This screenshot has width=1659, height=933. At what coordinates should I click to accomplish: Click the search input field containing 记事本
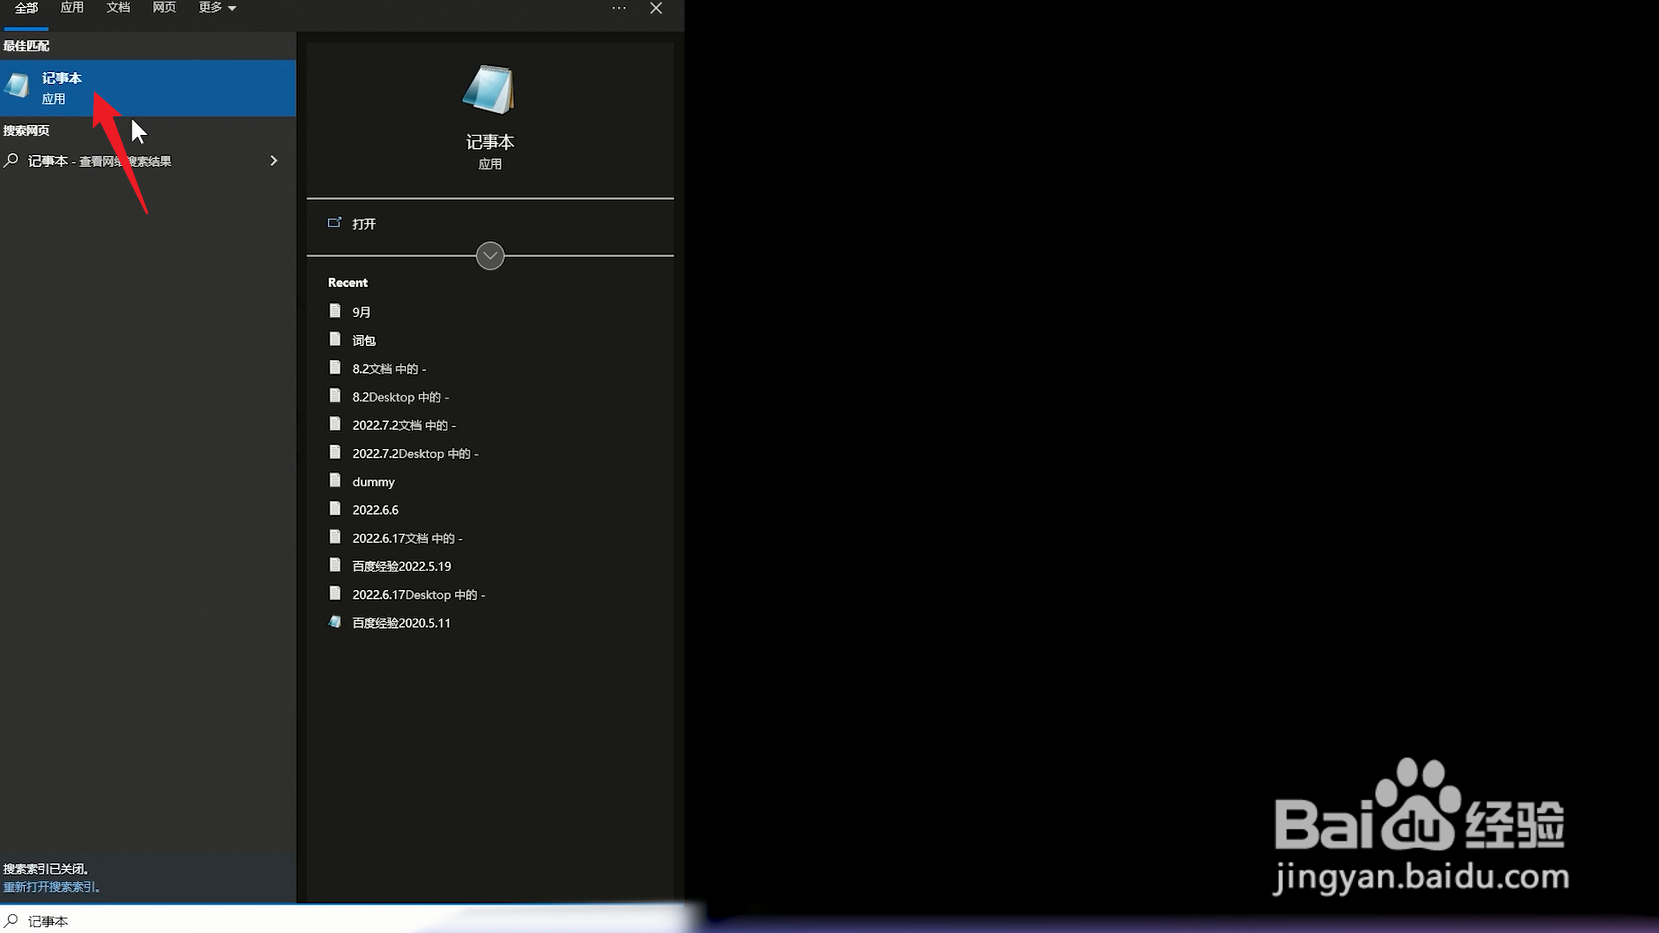coord(342,920)
